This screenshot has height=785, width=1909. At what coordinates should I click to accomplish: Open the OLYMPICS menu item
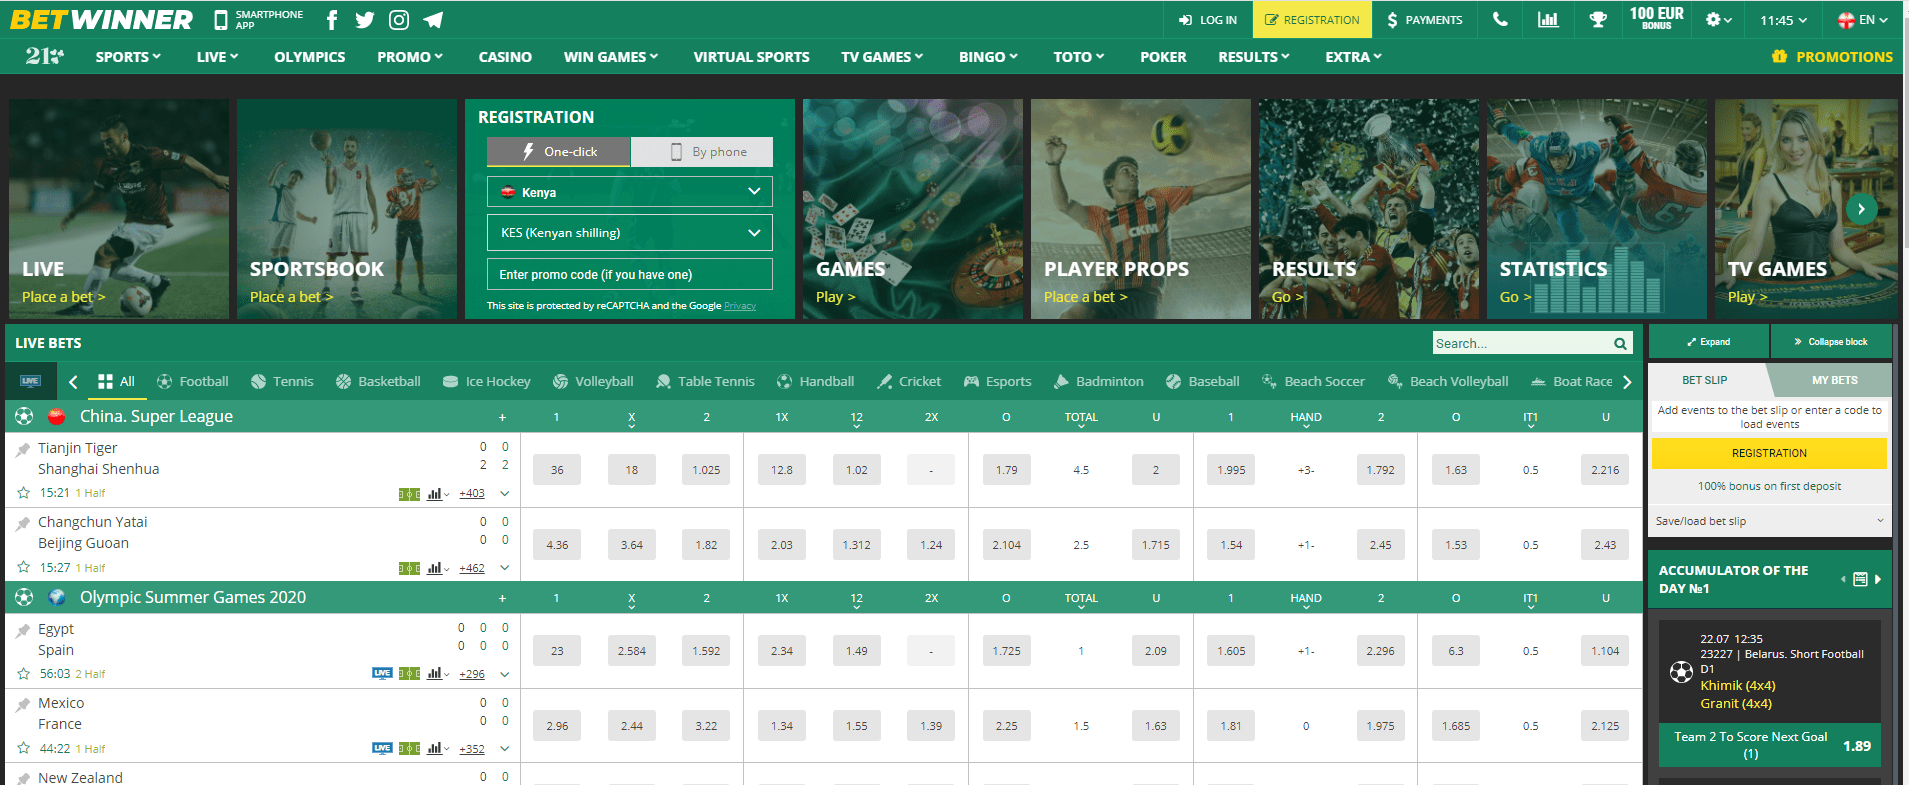point(310,57)
